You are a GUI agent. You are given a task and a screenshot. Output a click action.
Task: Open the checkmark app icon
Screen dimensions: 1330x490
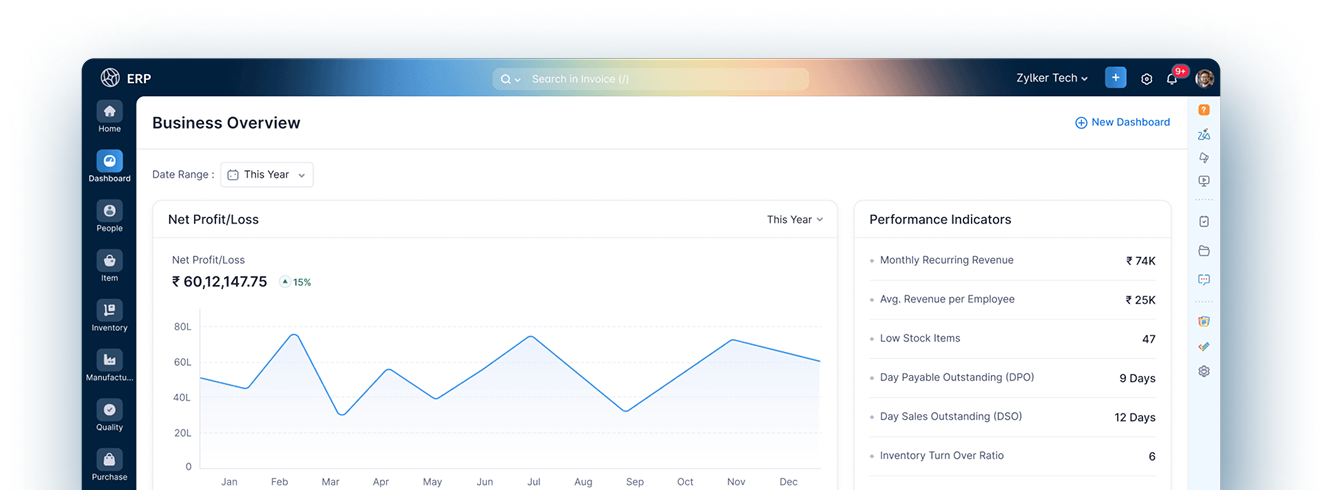1204,346
